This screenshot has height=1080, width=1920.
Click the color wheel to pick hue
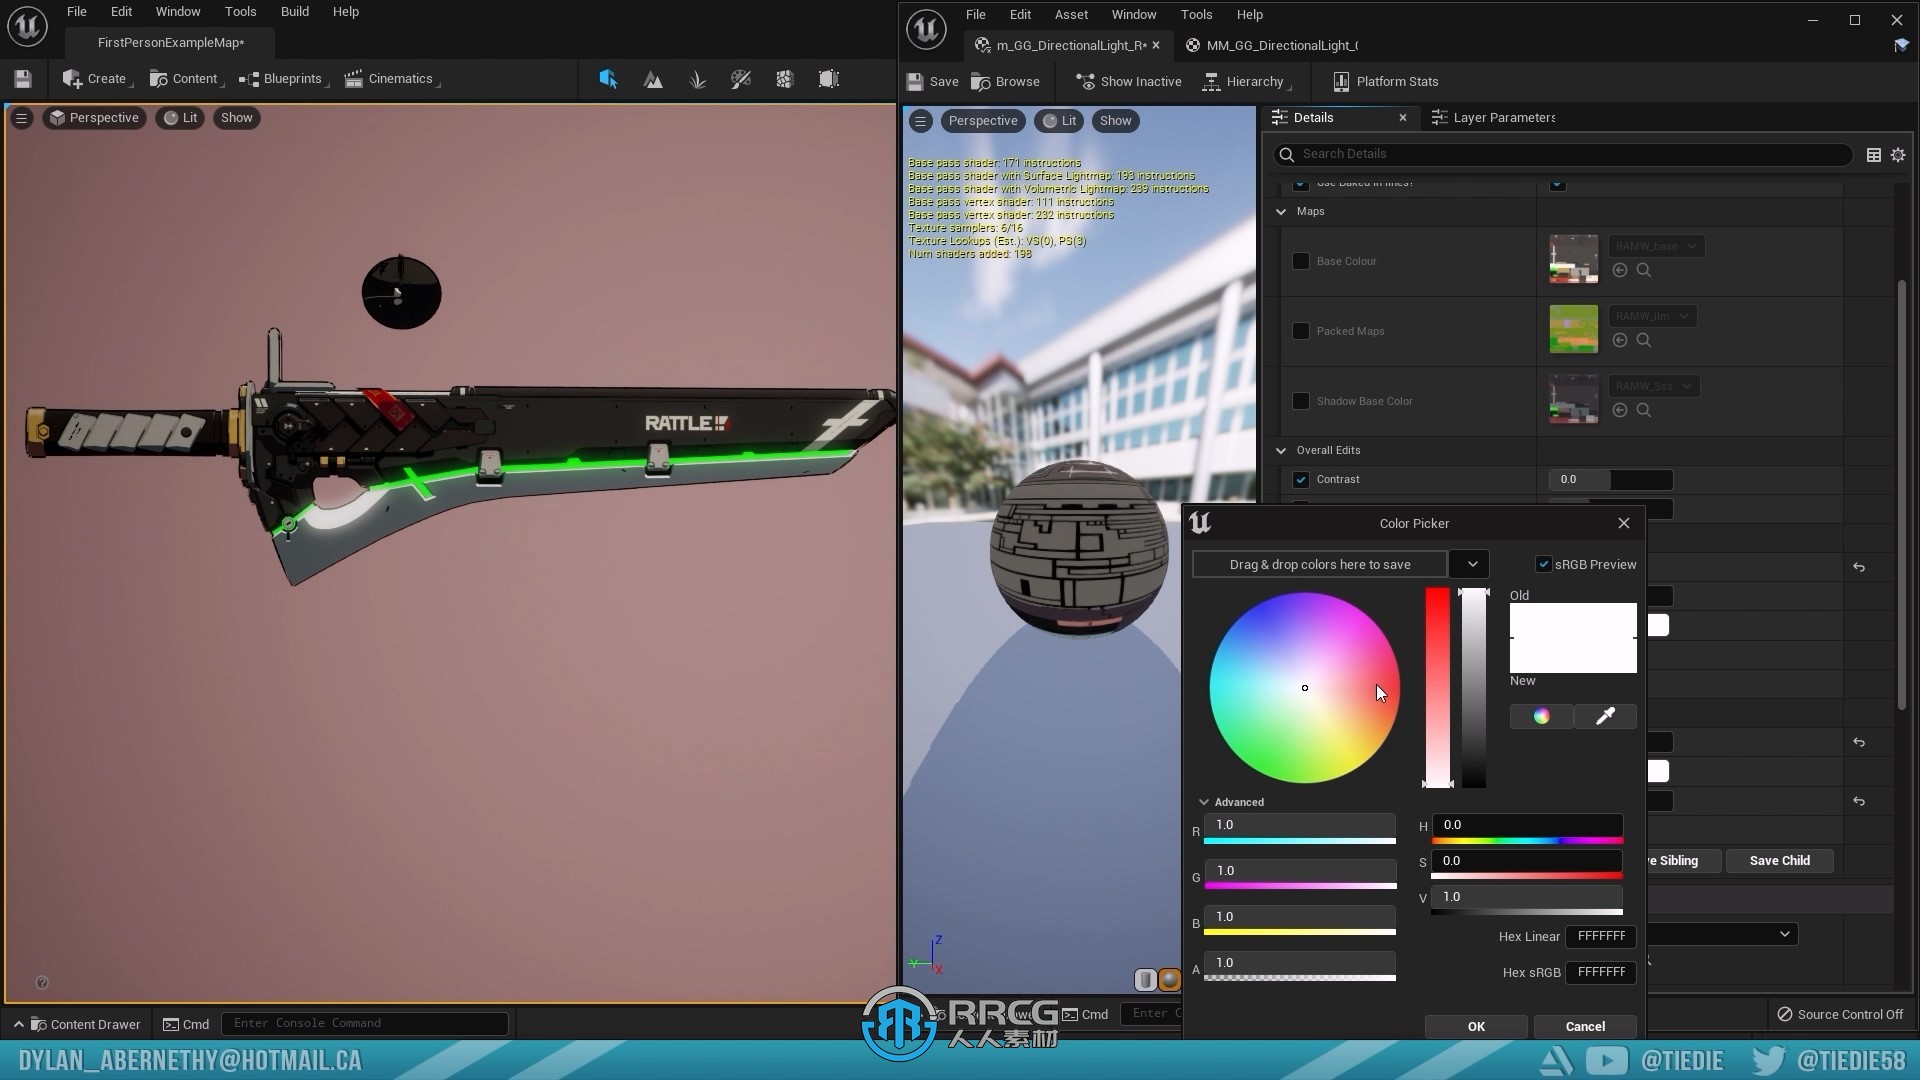(x=1304, y=688)
